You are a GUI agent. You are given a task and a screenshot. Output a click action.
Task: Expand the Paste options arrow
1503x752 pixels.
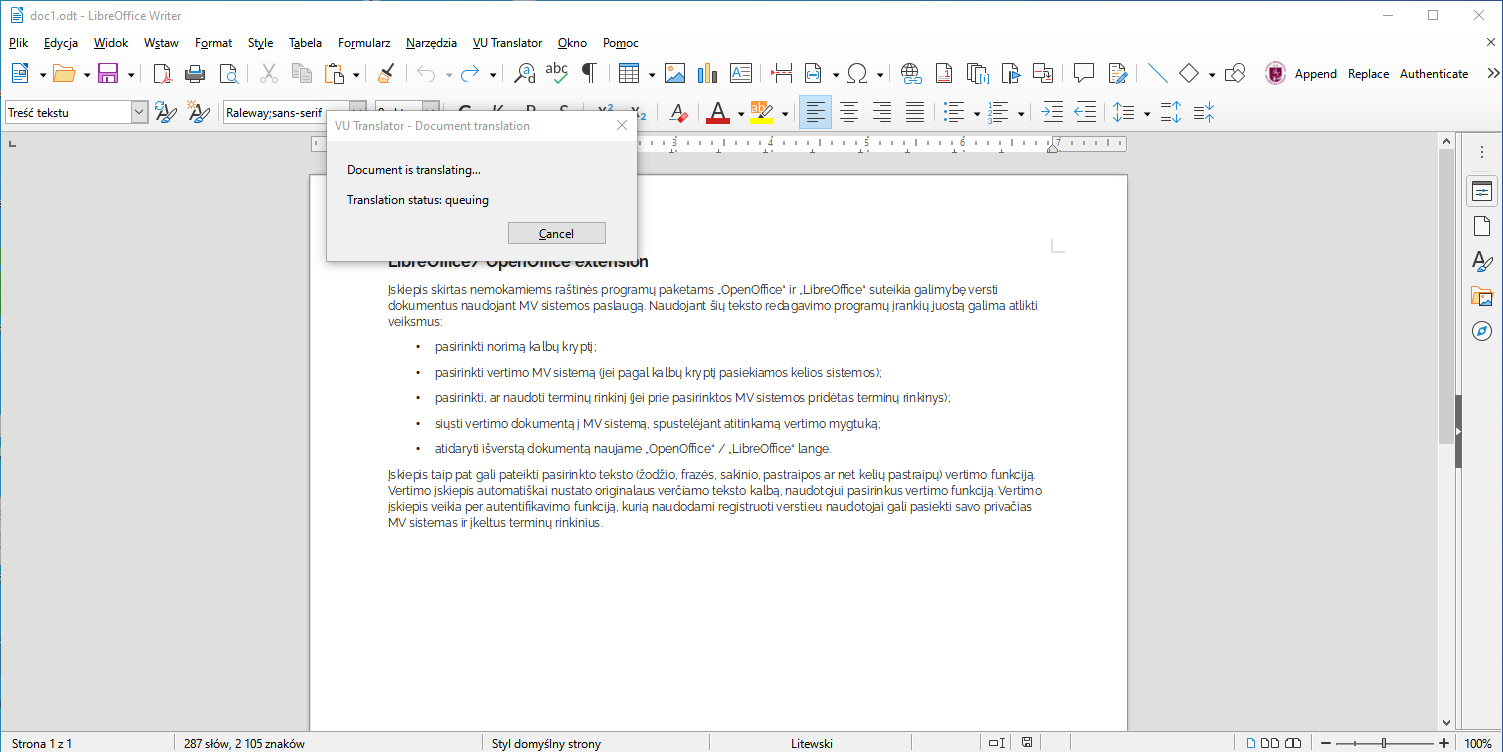(356, 74)
